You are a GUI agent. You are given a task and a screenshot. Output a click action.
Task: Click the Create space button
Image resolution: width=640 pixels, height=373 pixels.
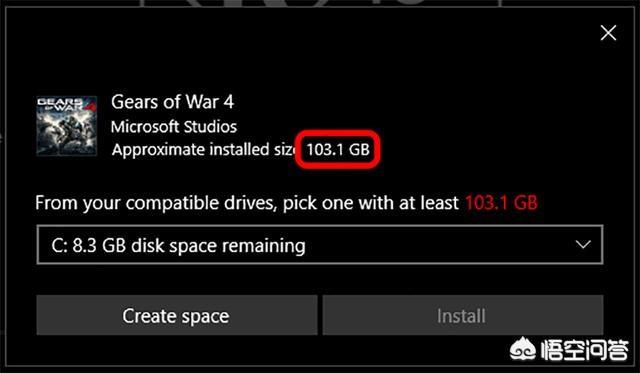tap(177, 315)
